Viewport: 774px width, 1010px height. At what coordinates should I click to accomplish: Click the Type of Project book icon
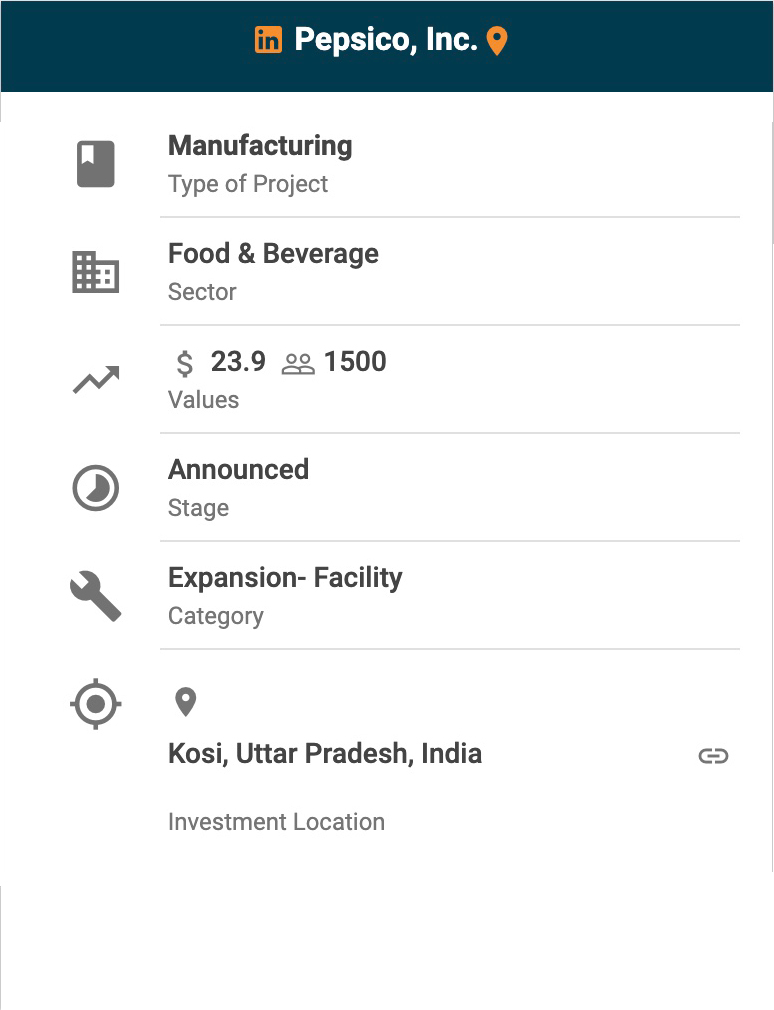click(96, 164)
